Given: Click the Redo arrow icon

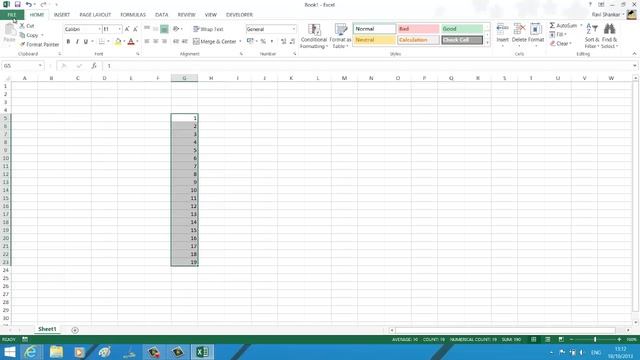Looking at the screenshot, I should [43, 4].
